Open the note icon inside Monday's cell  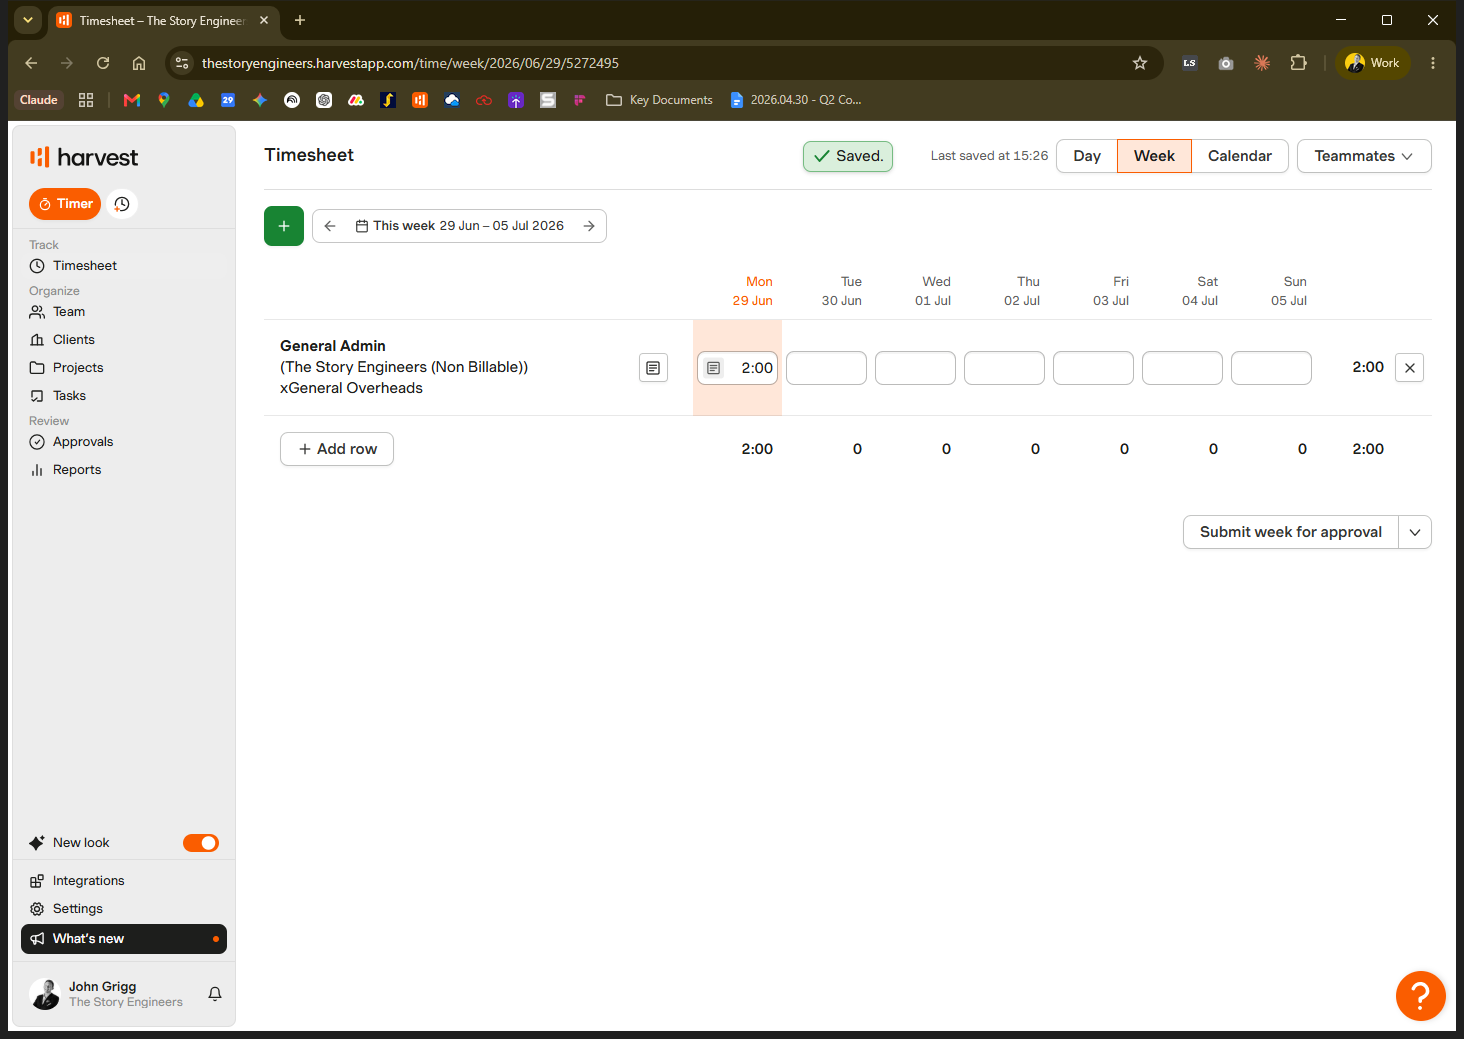tap(713, 368)
